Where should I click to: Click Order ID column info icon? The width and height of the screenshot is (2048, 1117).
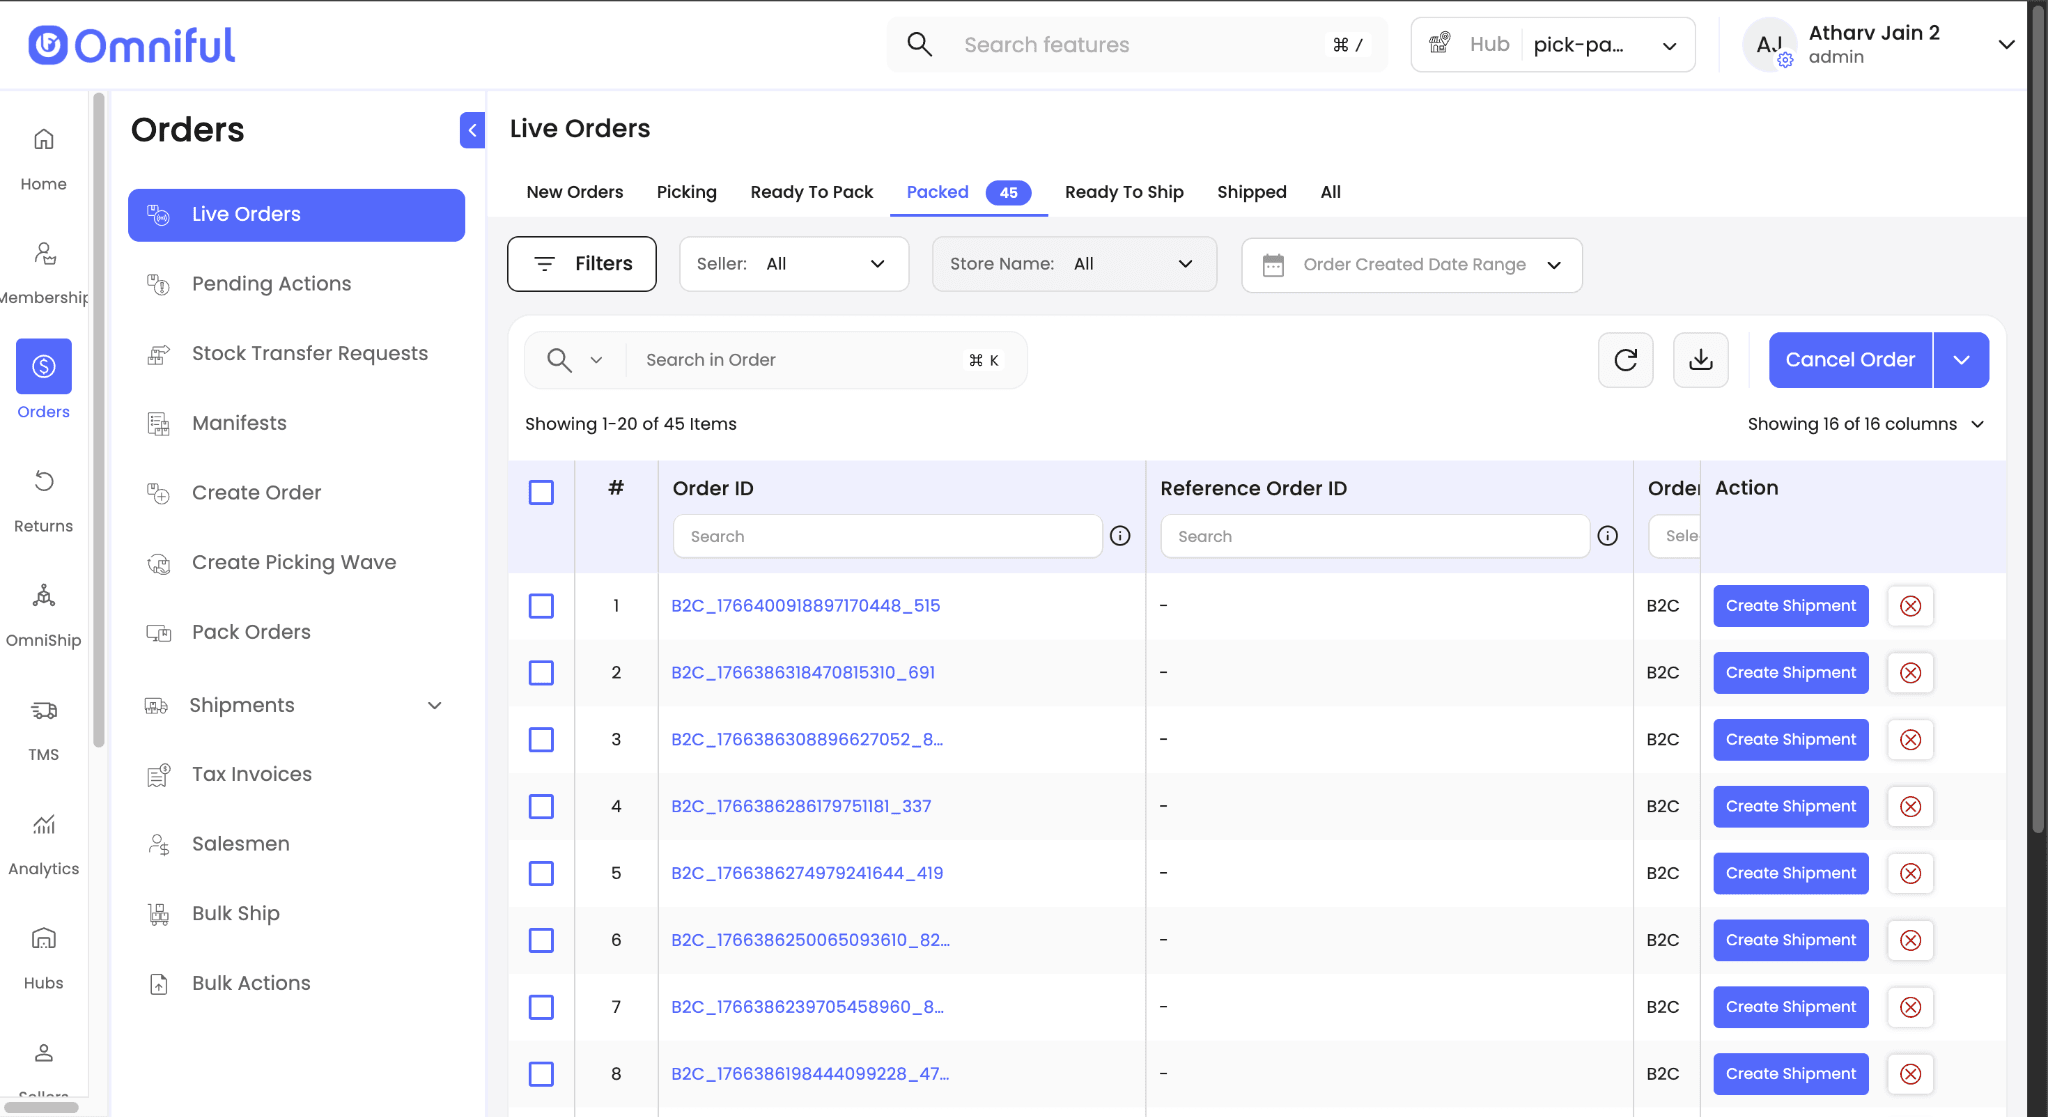click(1120, 536)
